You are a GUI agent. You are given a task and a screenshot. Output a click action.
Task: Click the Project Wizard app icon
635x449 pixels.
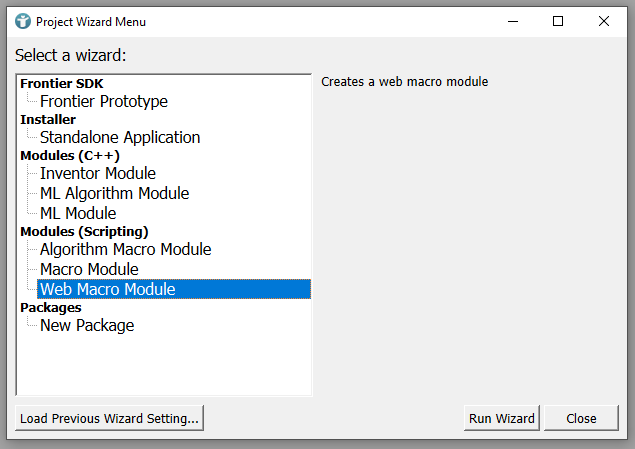pyautogui.click(x=22, y=21)
